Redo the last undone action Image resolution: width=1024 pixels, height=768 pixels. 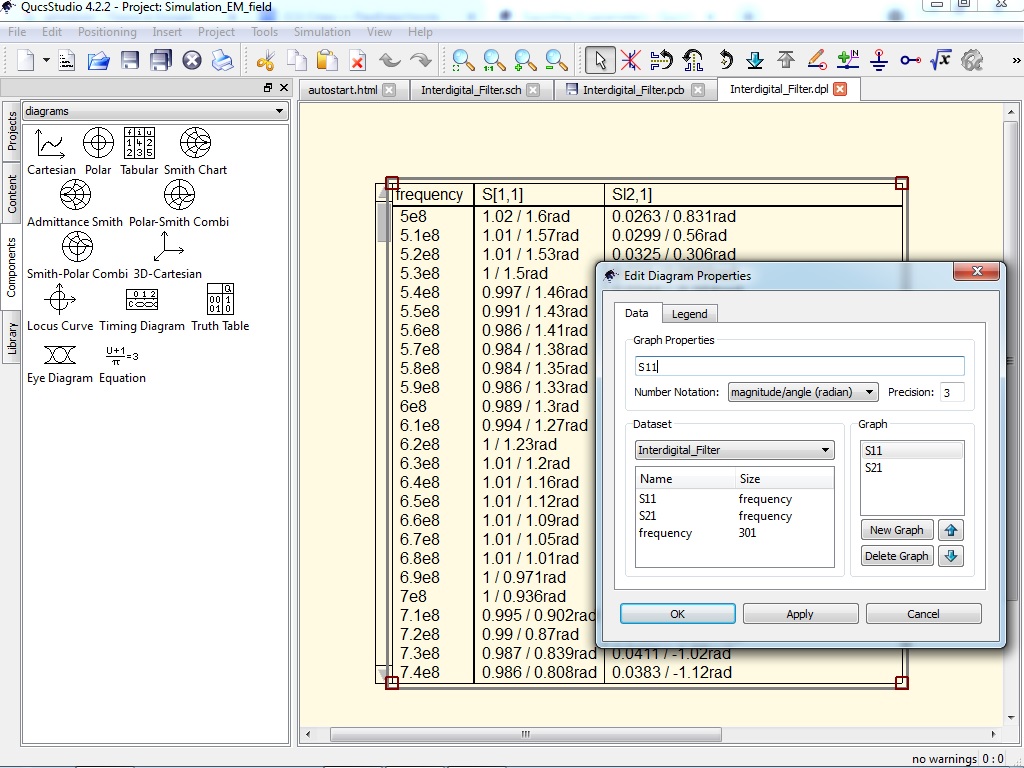421,61
